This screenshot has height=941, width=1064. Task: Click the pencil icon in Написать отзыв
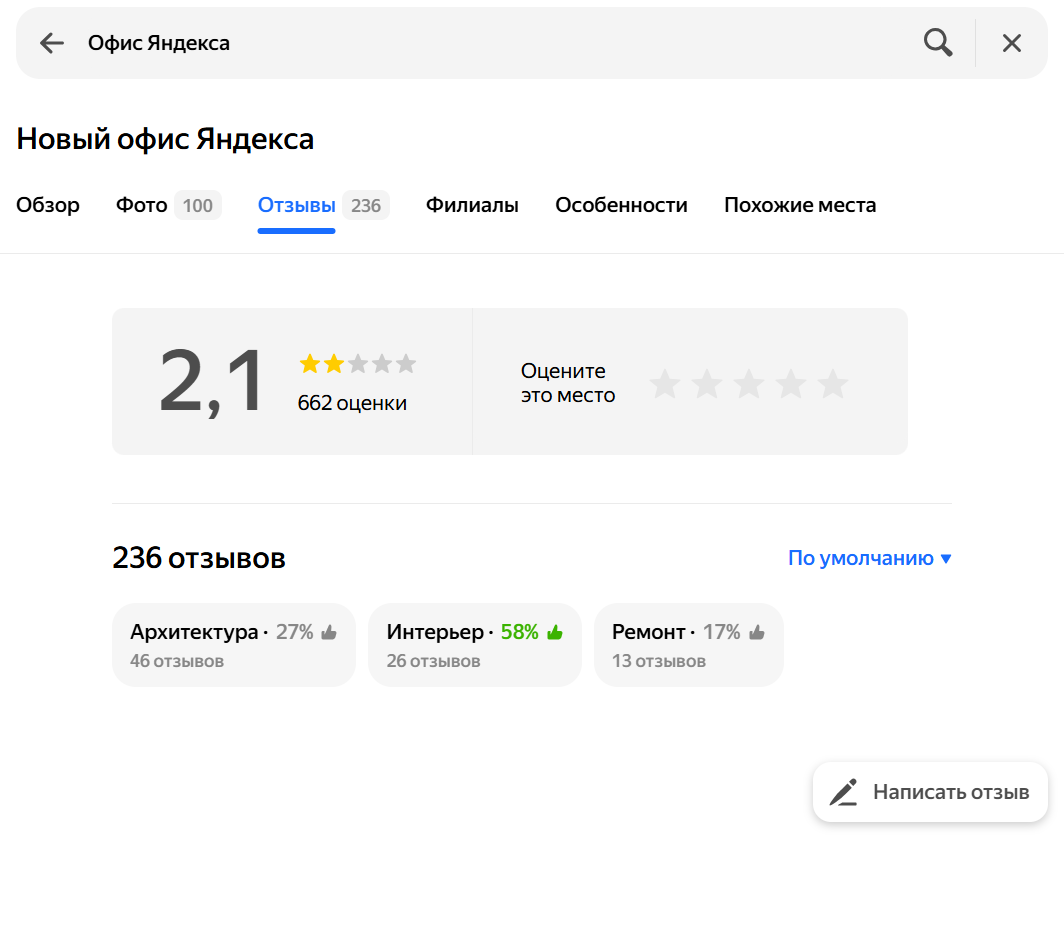[x=843, y=792]
